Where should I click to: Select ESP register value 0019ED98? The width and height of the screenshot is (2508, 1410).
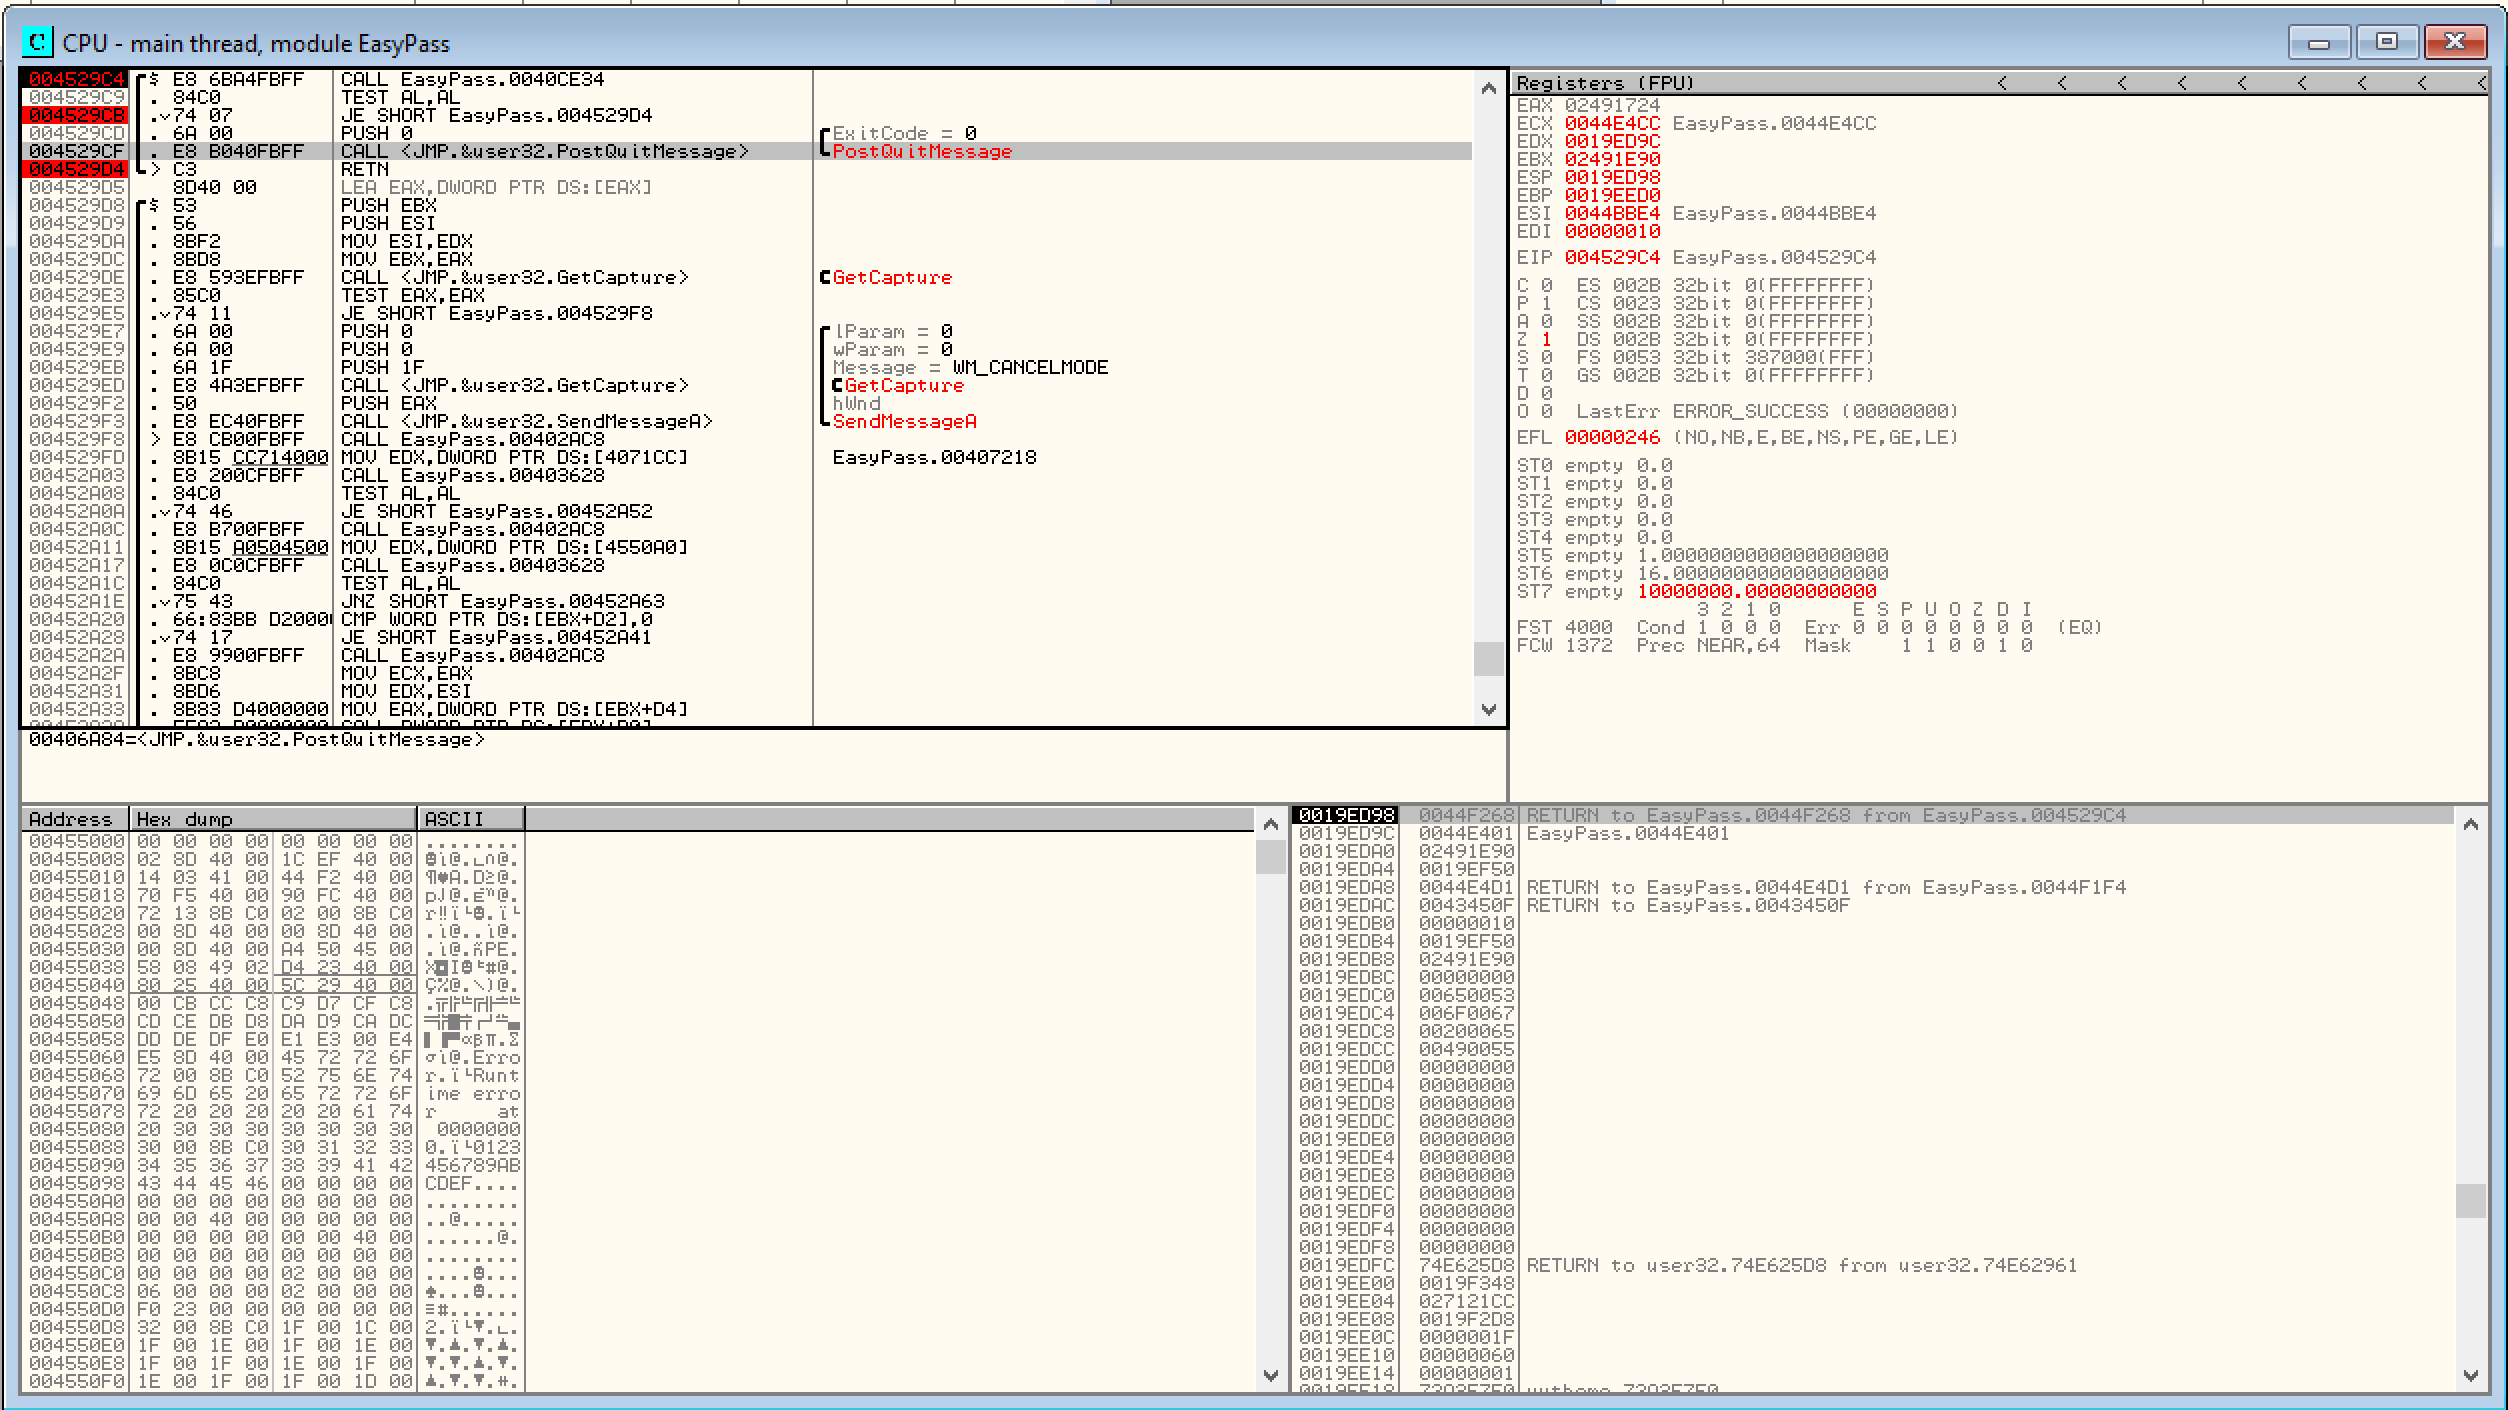(x=1612, y=177)
